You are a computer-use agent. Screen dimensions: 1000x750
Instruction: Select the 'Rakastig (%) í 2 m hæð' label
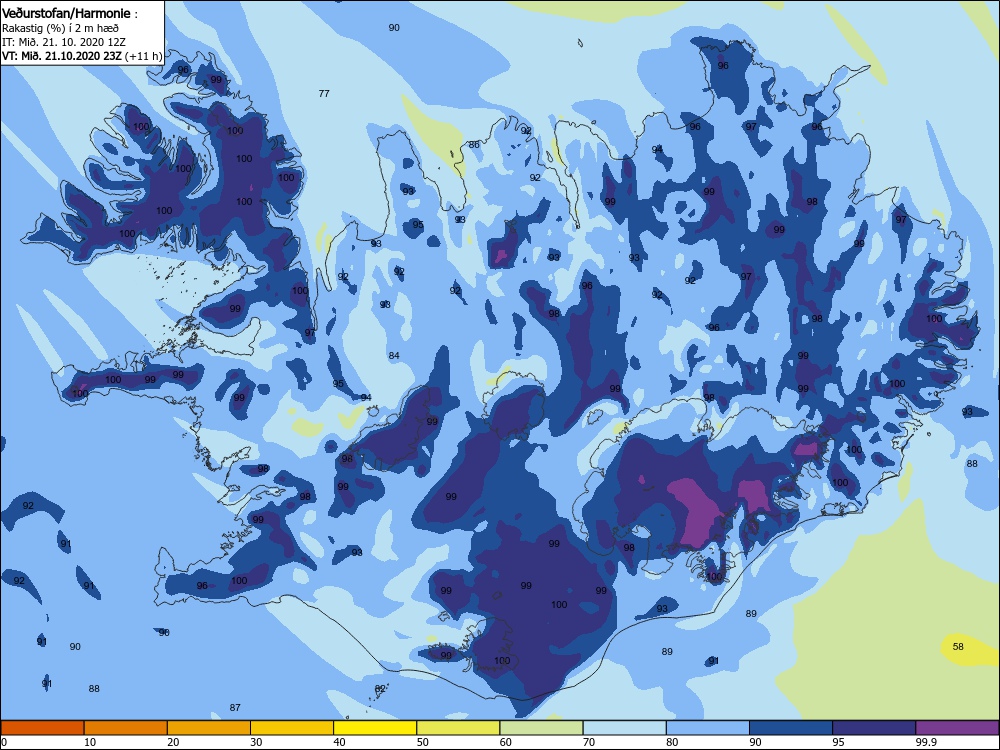click(x=60, y=28)
